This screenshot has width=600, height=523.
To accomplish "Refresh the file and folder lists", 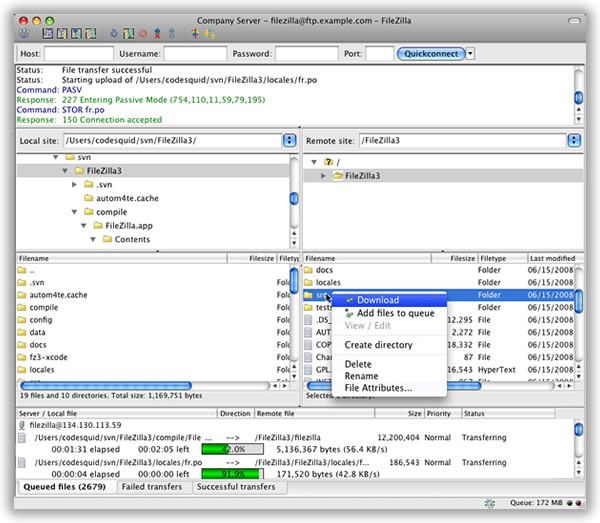I will 114,34.
